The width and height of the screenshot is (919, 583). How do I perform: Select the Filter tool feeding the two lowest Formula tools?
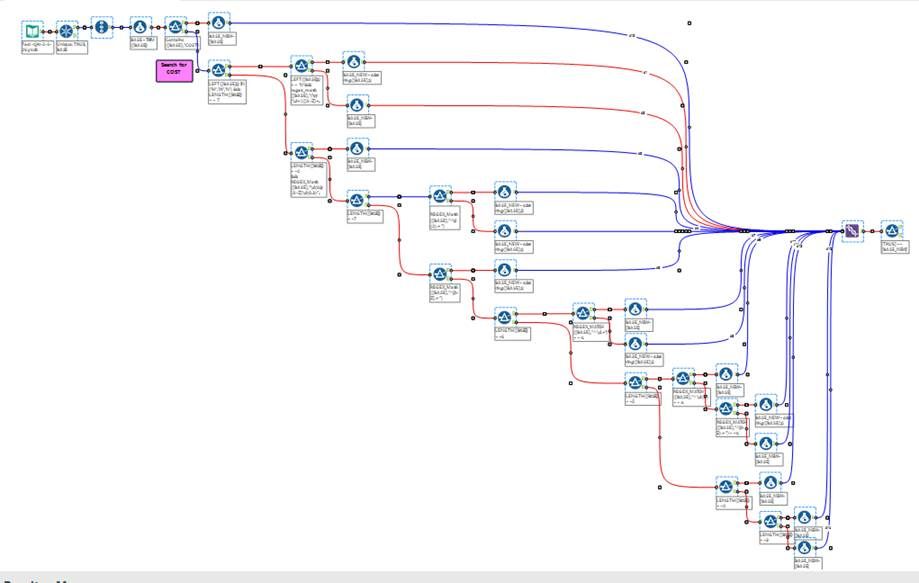pos(771,521)
